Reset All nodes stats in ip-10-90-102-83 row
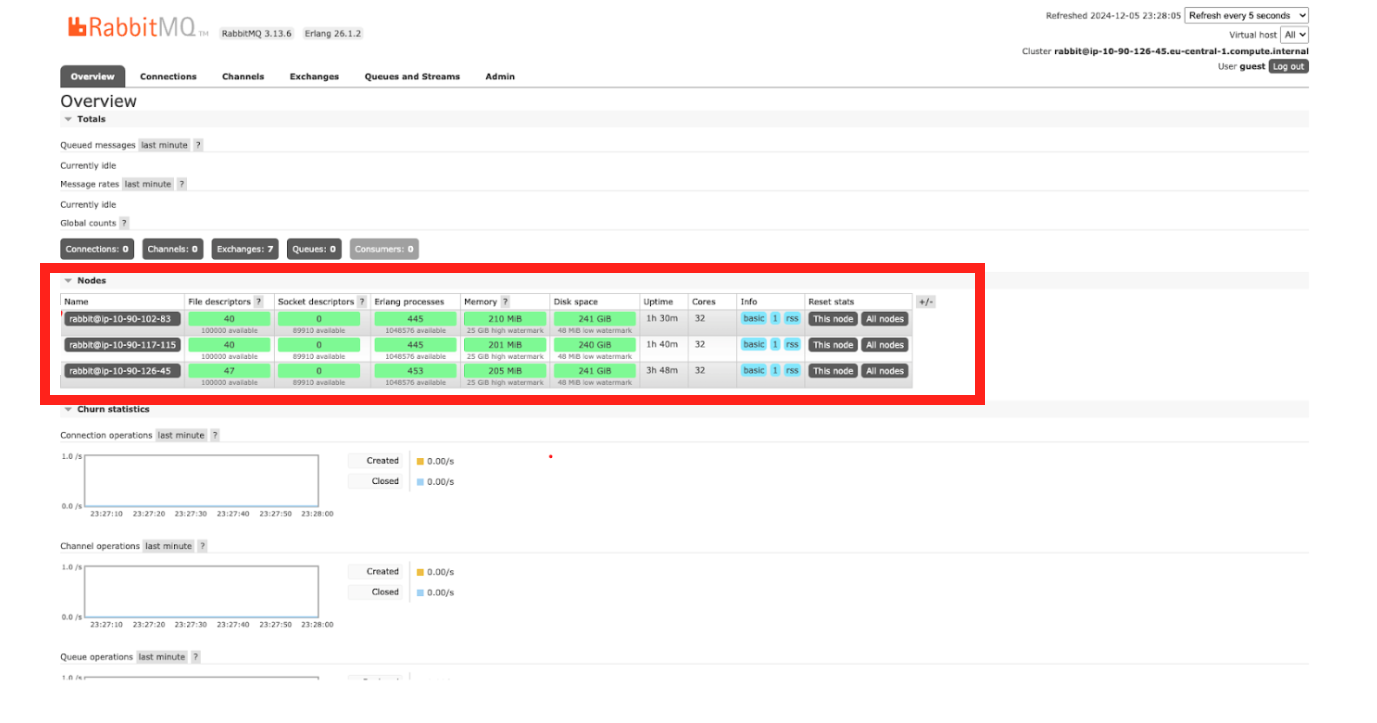This screenshot has height=723, width=1377. (x=885, y=319)
